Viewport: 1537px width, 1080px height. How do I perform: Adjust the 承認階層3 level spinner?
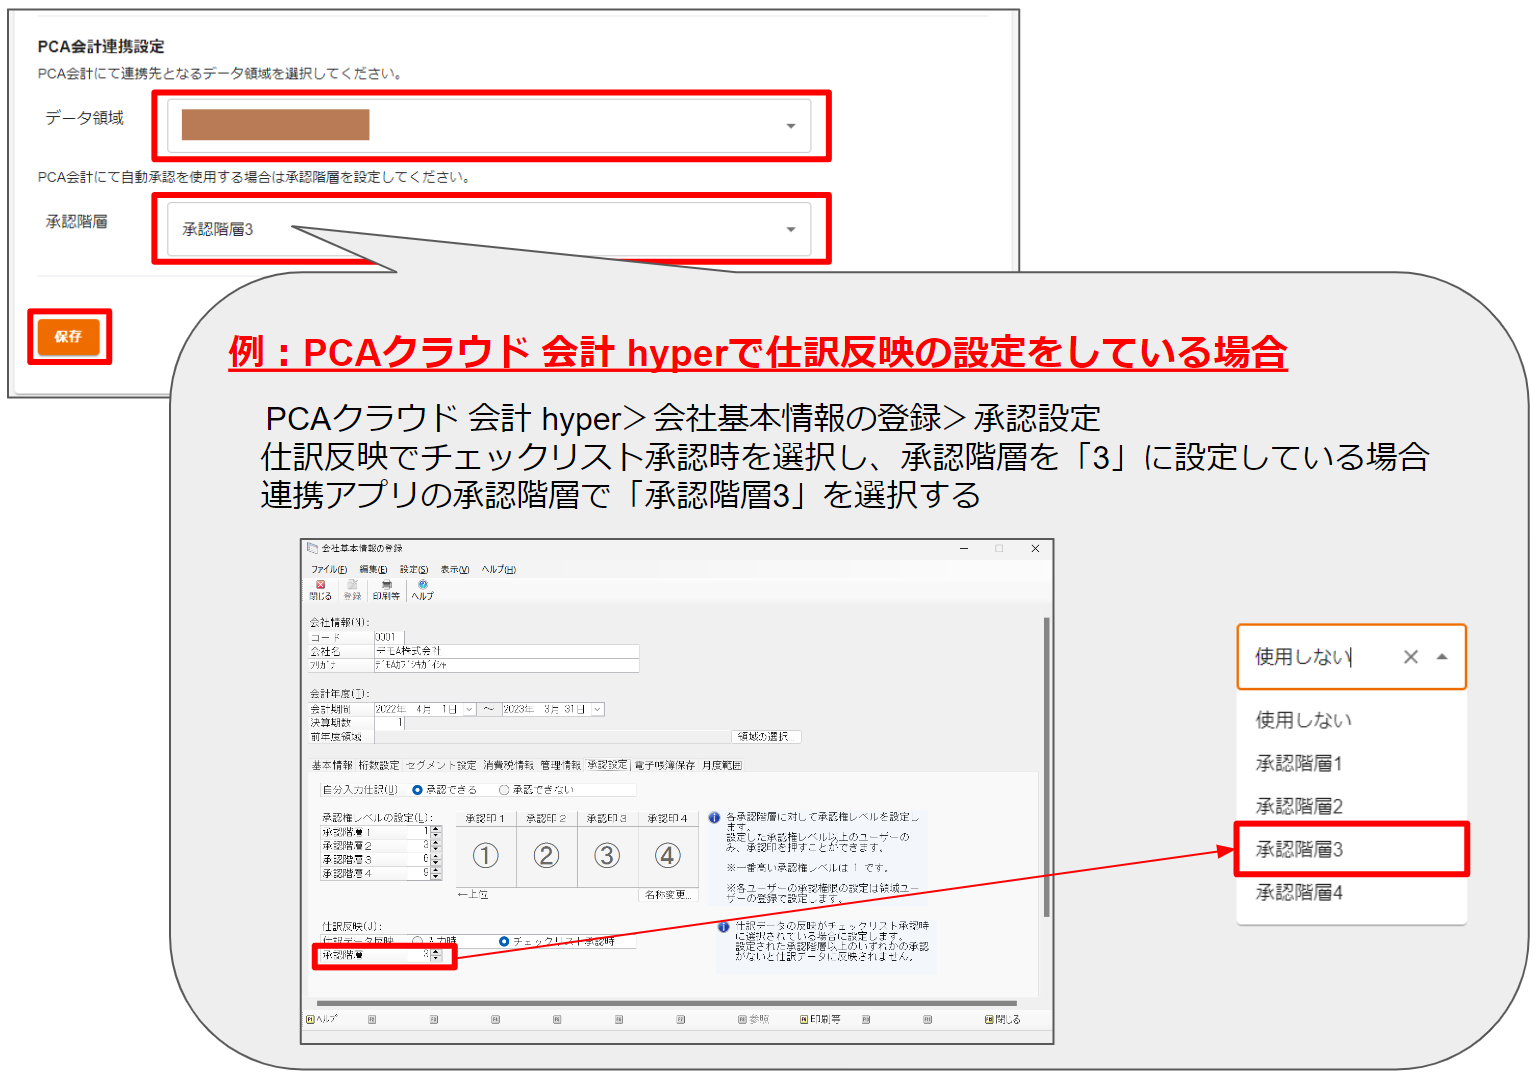436,860
